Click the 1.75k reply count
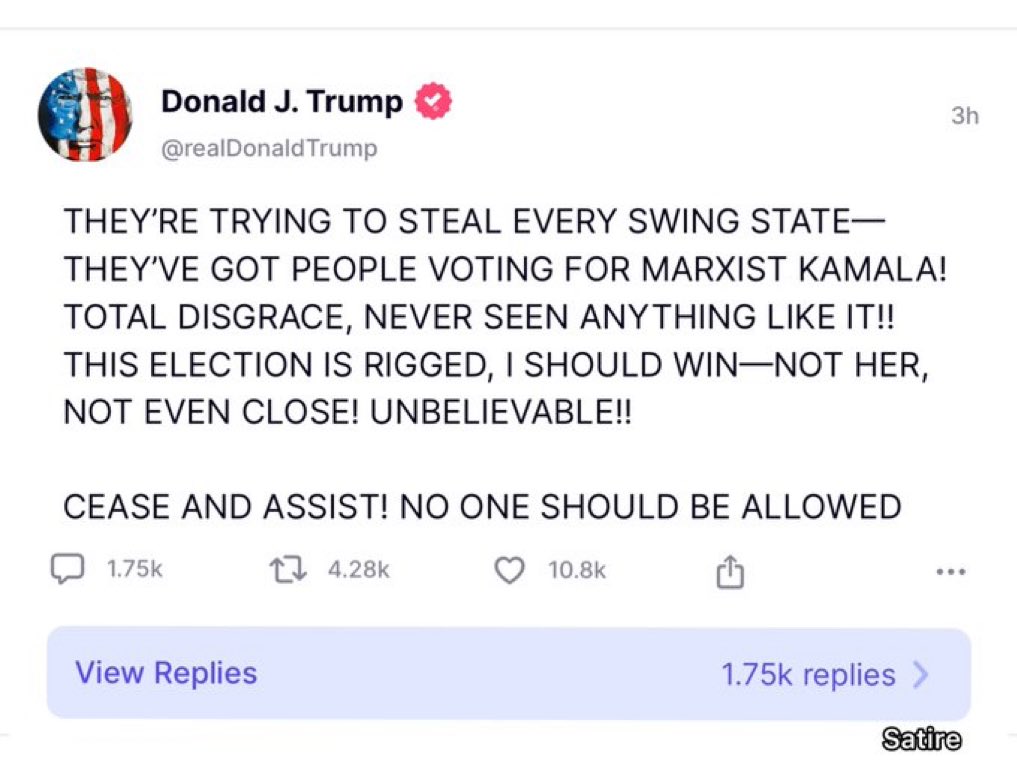This screenshot has width=1017, height=771. point(134,569)
